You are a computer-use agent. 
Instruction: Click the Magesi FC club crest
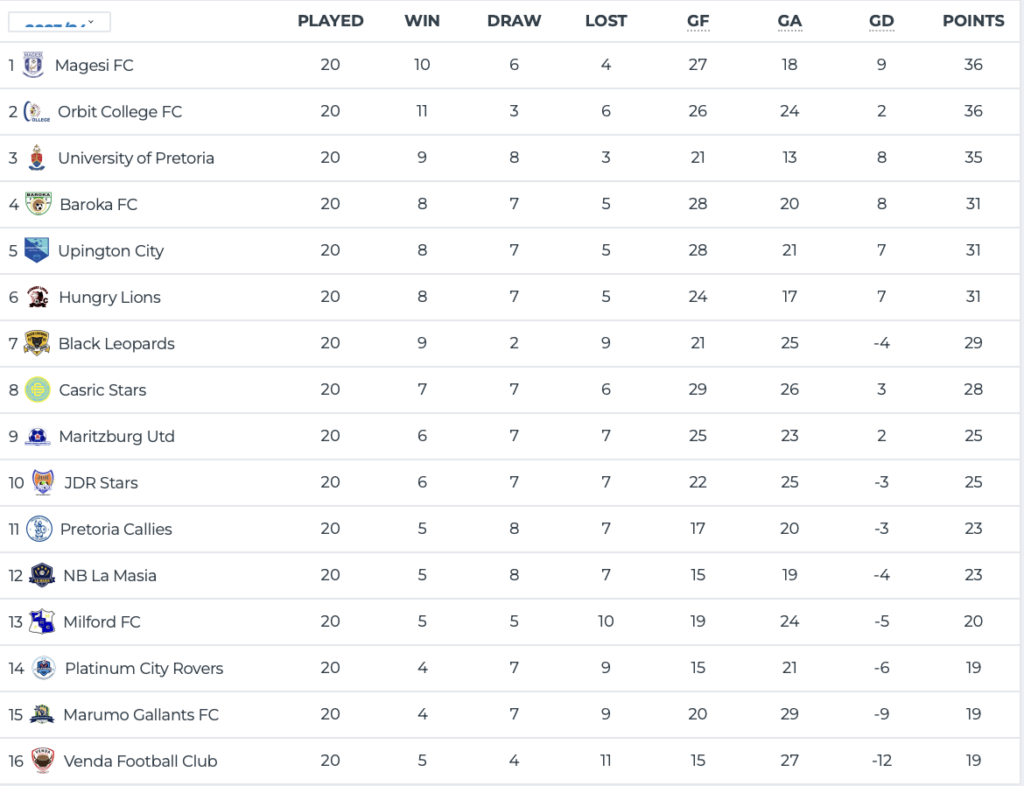[33, 65]
